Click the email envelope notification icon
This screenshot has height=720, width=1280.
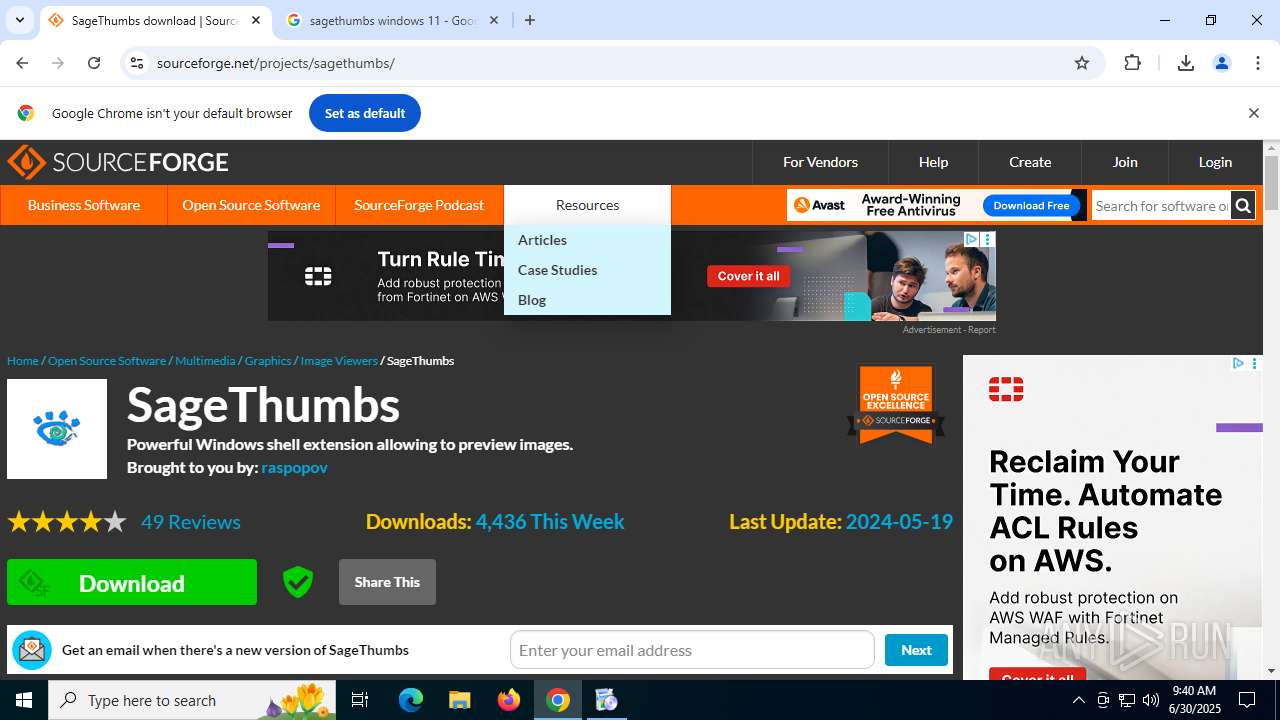32,650
